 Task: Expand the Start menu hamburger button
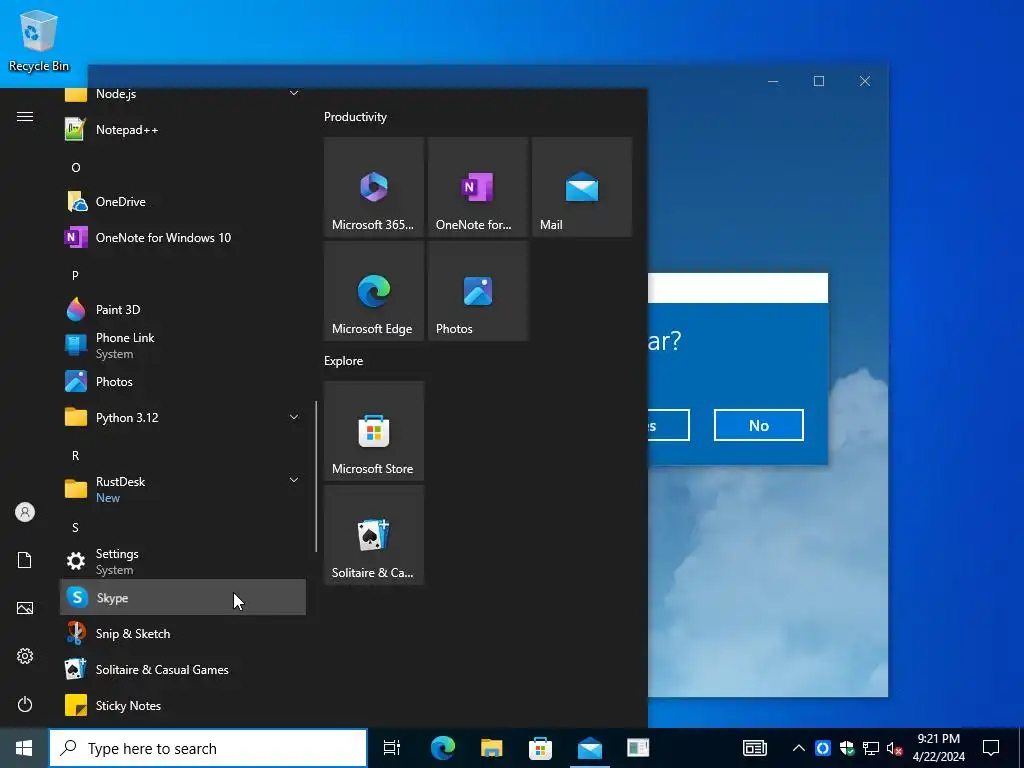[25, 117]
